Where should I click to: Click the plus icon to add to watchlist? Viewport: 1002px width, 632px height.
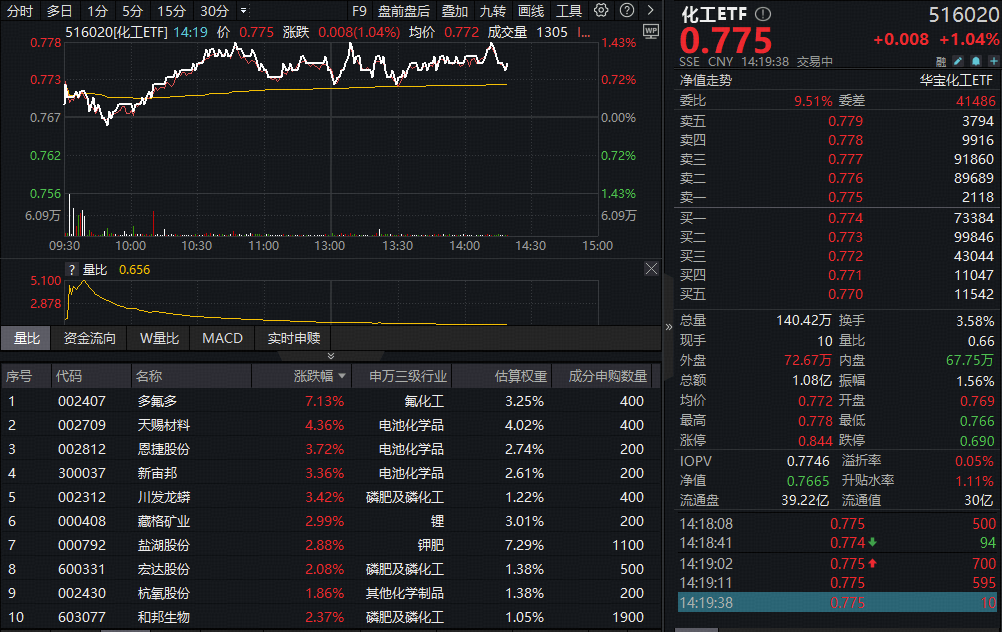tap(995, 62)
